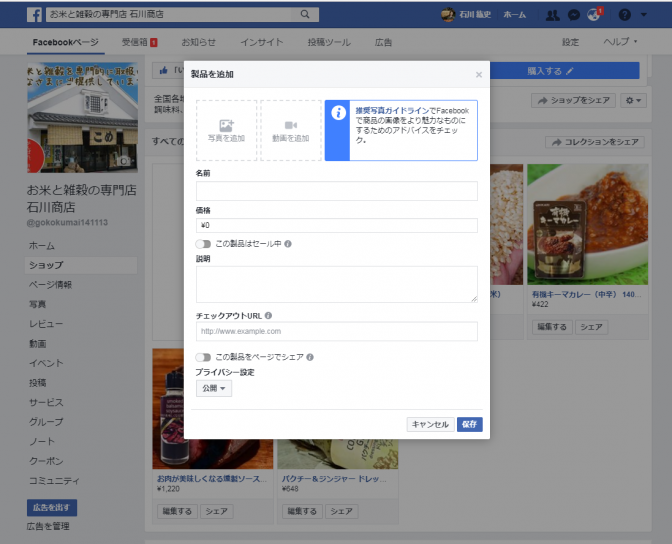The image size is (672, 544).
Task: Open ページ情報 in the sidebar
Action: 50,285
